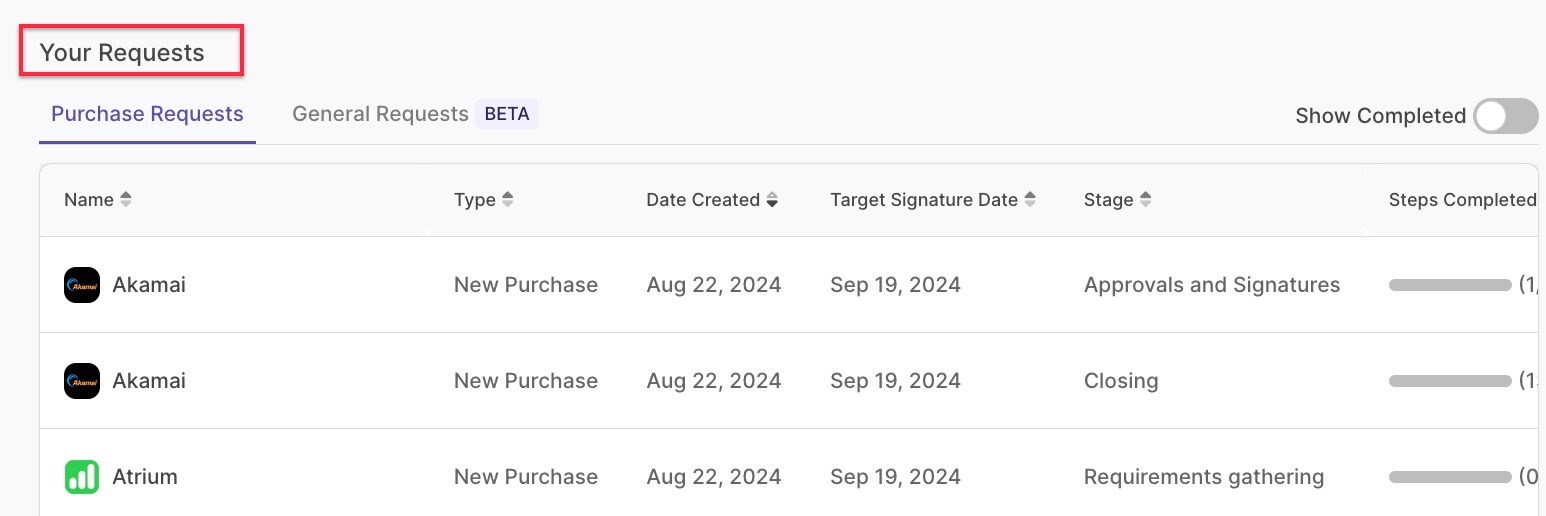Image resolution: width=1546 pixels, height=516 pixels.
Task: Click the first Akamai logo icon
Action: pyautogui.click(x=82, y=285)
